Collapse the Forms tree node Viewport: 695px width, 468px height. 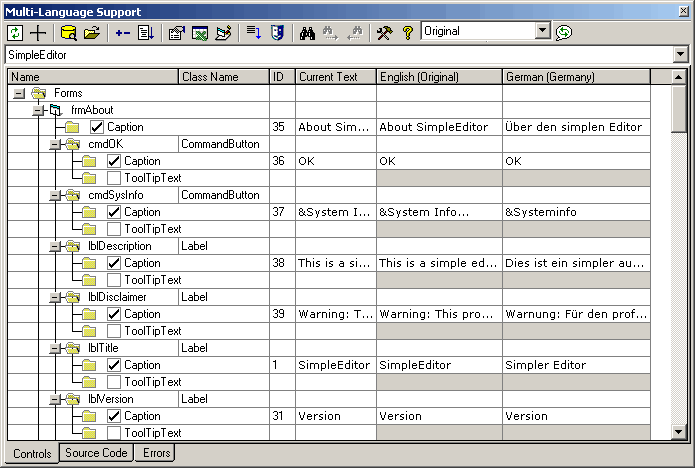click(17, 93)
